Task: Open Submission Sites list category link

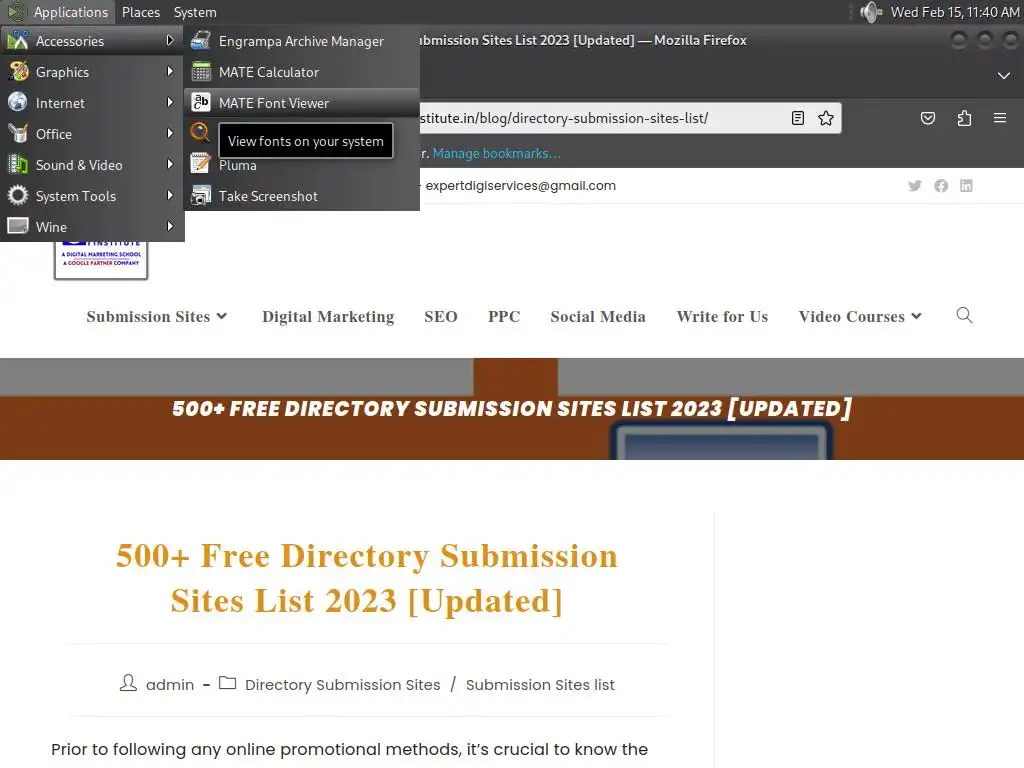Action: point(540,684)
